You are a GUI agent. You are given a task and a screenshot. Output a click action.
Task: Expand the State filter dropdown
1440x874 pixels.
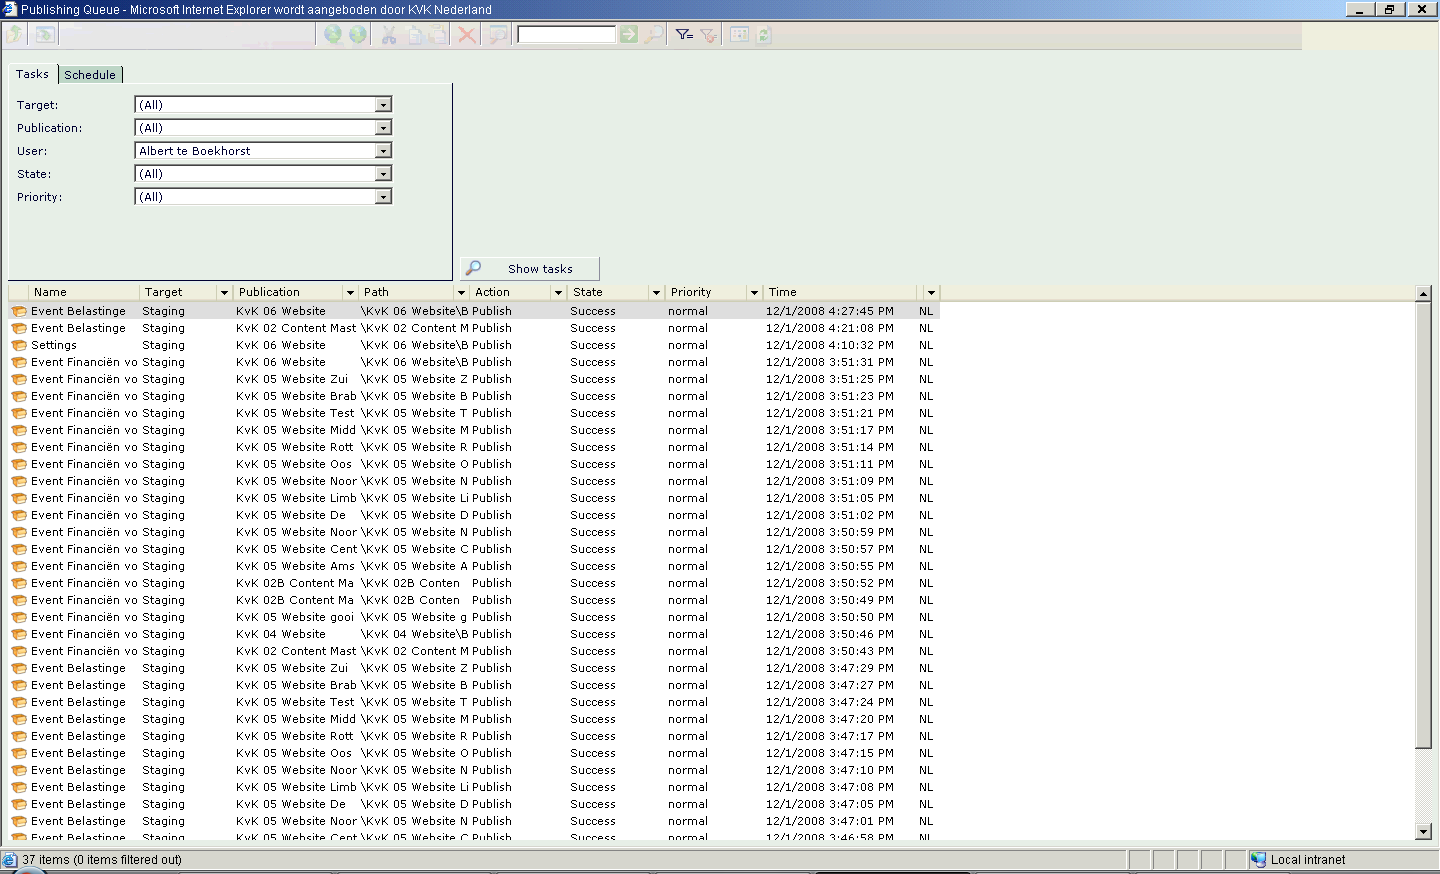click(x=383, y=174)
